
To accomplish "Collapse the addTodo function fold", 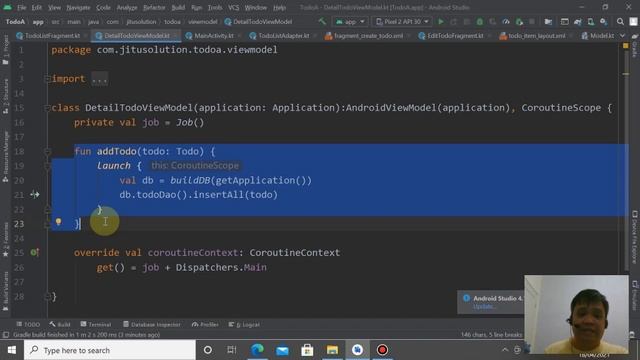I will click(47, 151).
